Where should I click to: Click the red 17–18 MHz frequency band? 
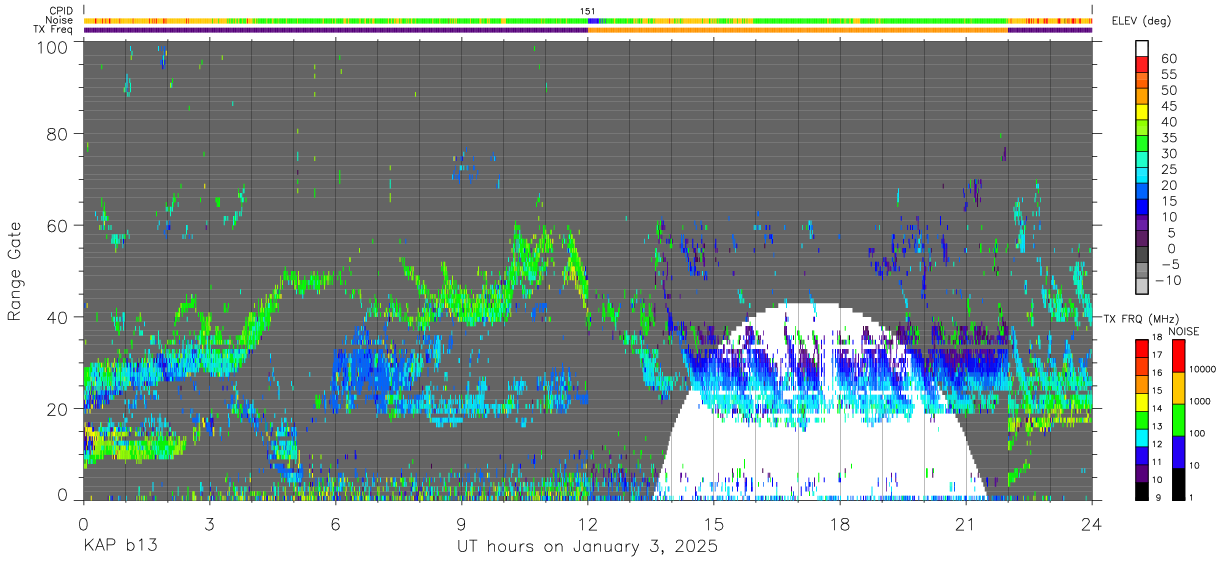1142,348
